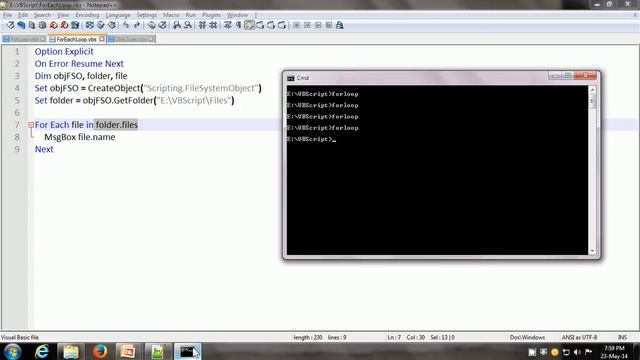Click Run Macro Multiple Times icon
Screen dimensions: 640x360
click(329, 25)
